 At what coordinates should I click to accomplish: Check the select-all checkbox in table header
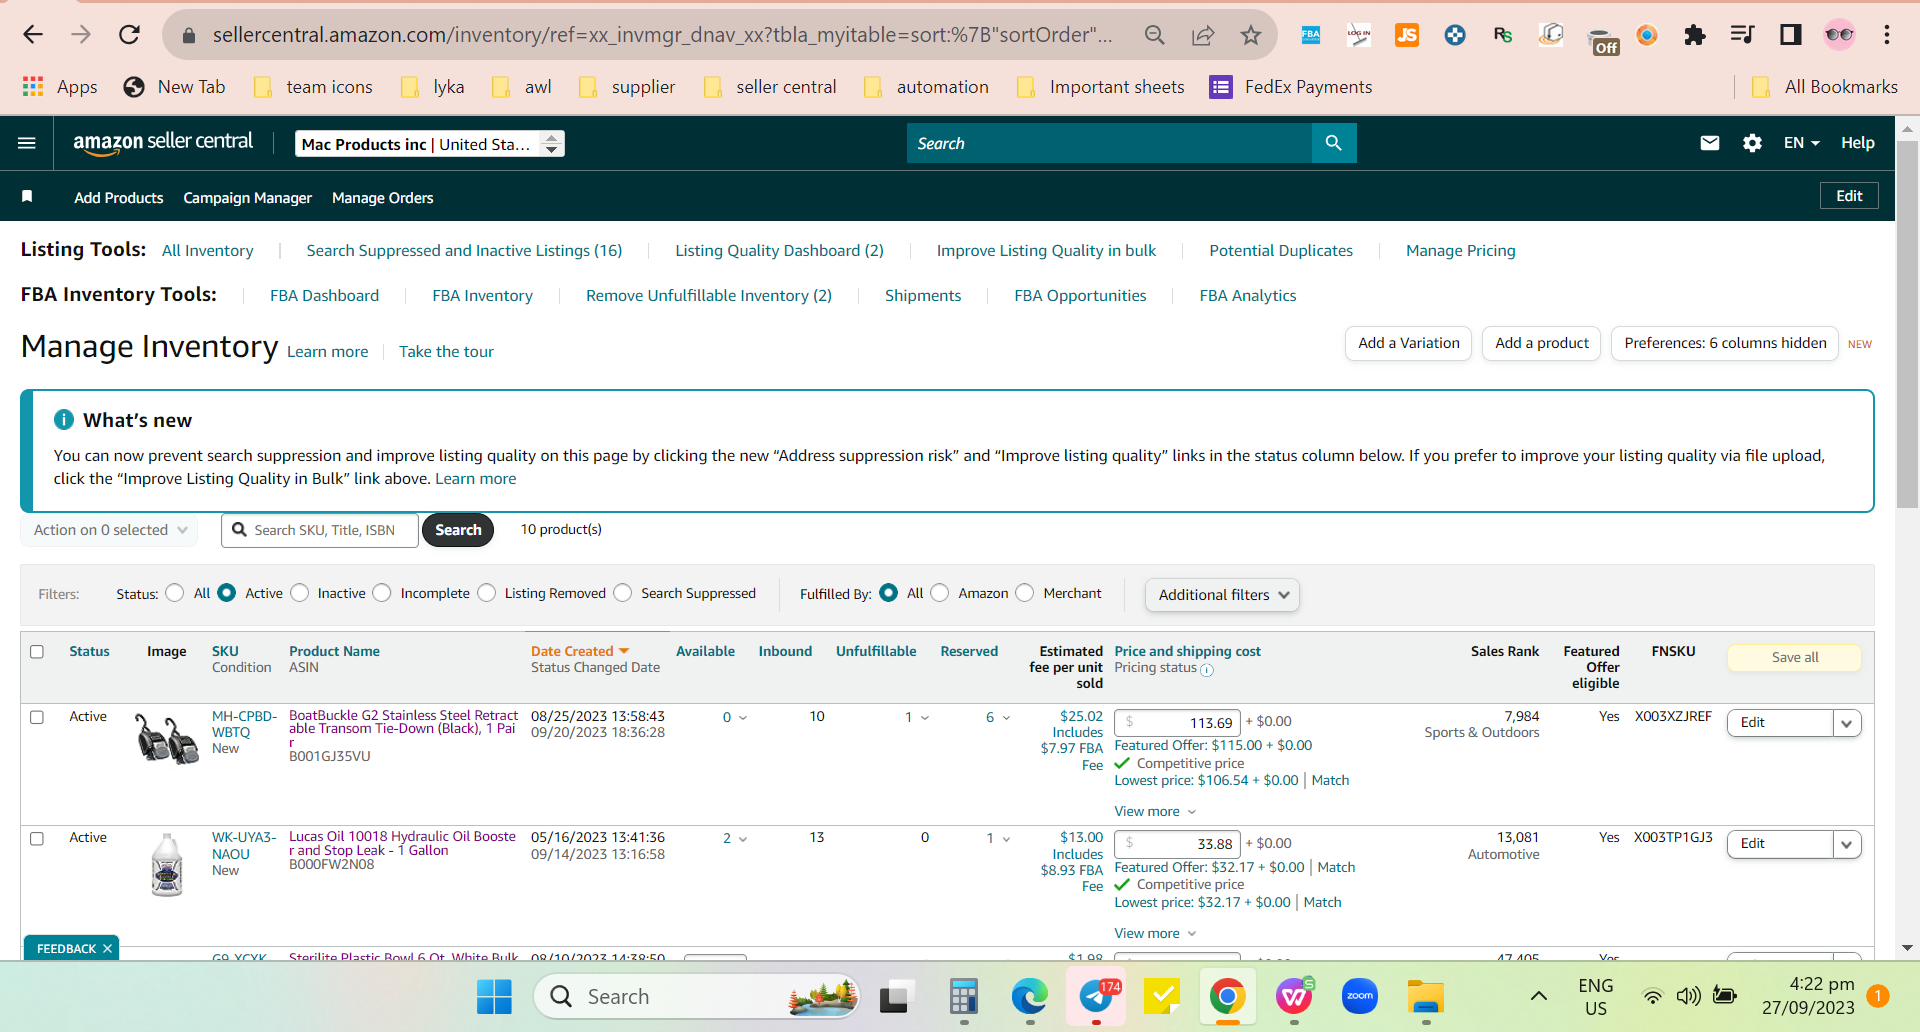(x=37, y=652)
